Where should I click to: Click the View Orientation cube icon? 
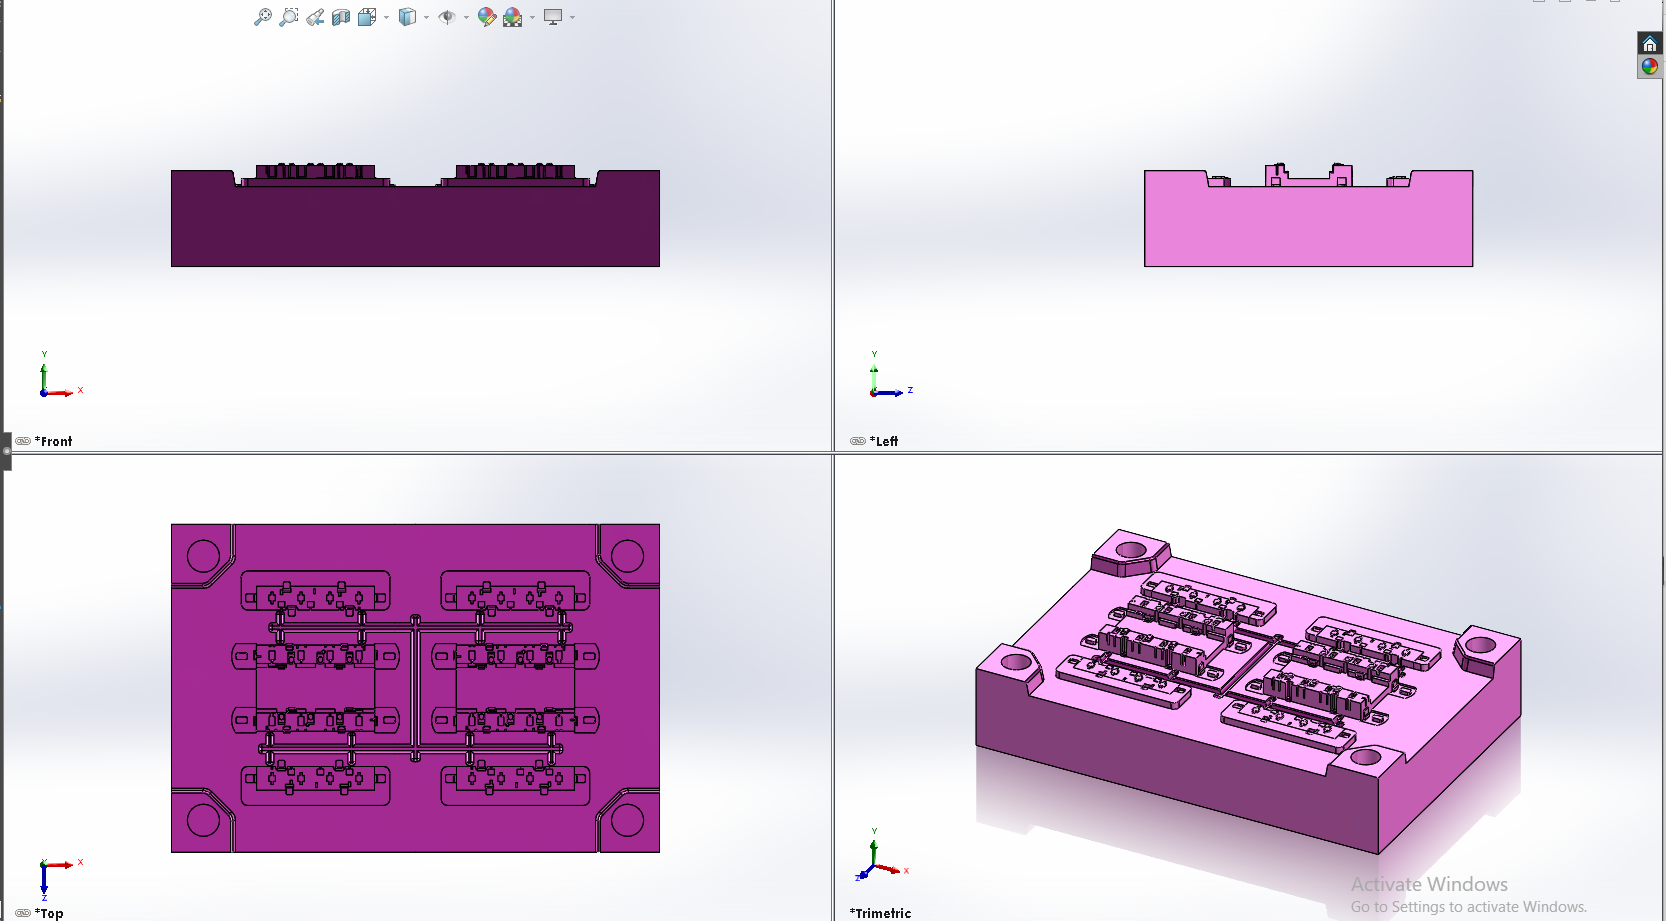(x=367, y=17)
